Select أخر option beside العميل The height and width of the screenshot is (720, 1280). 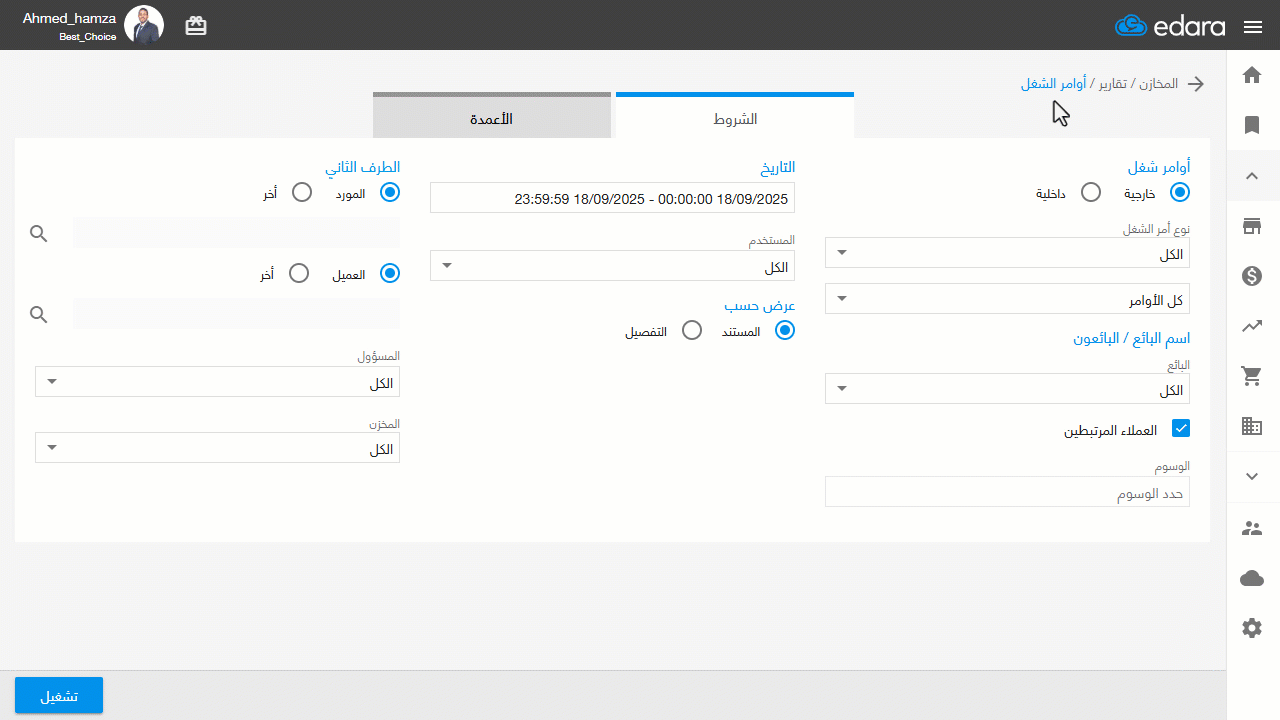tap(298, 273)
